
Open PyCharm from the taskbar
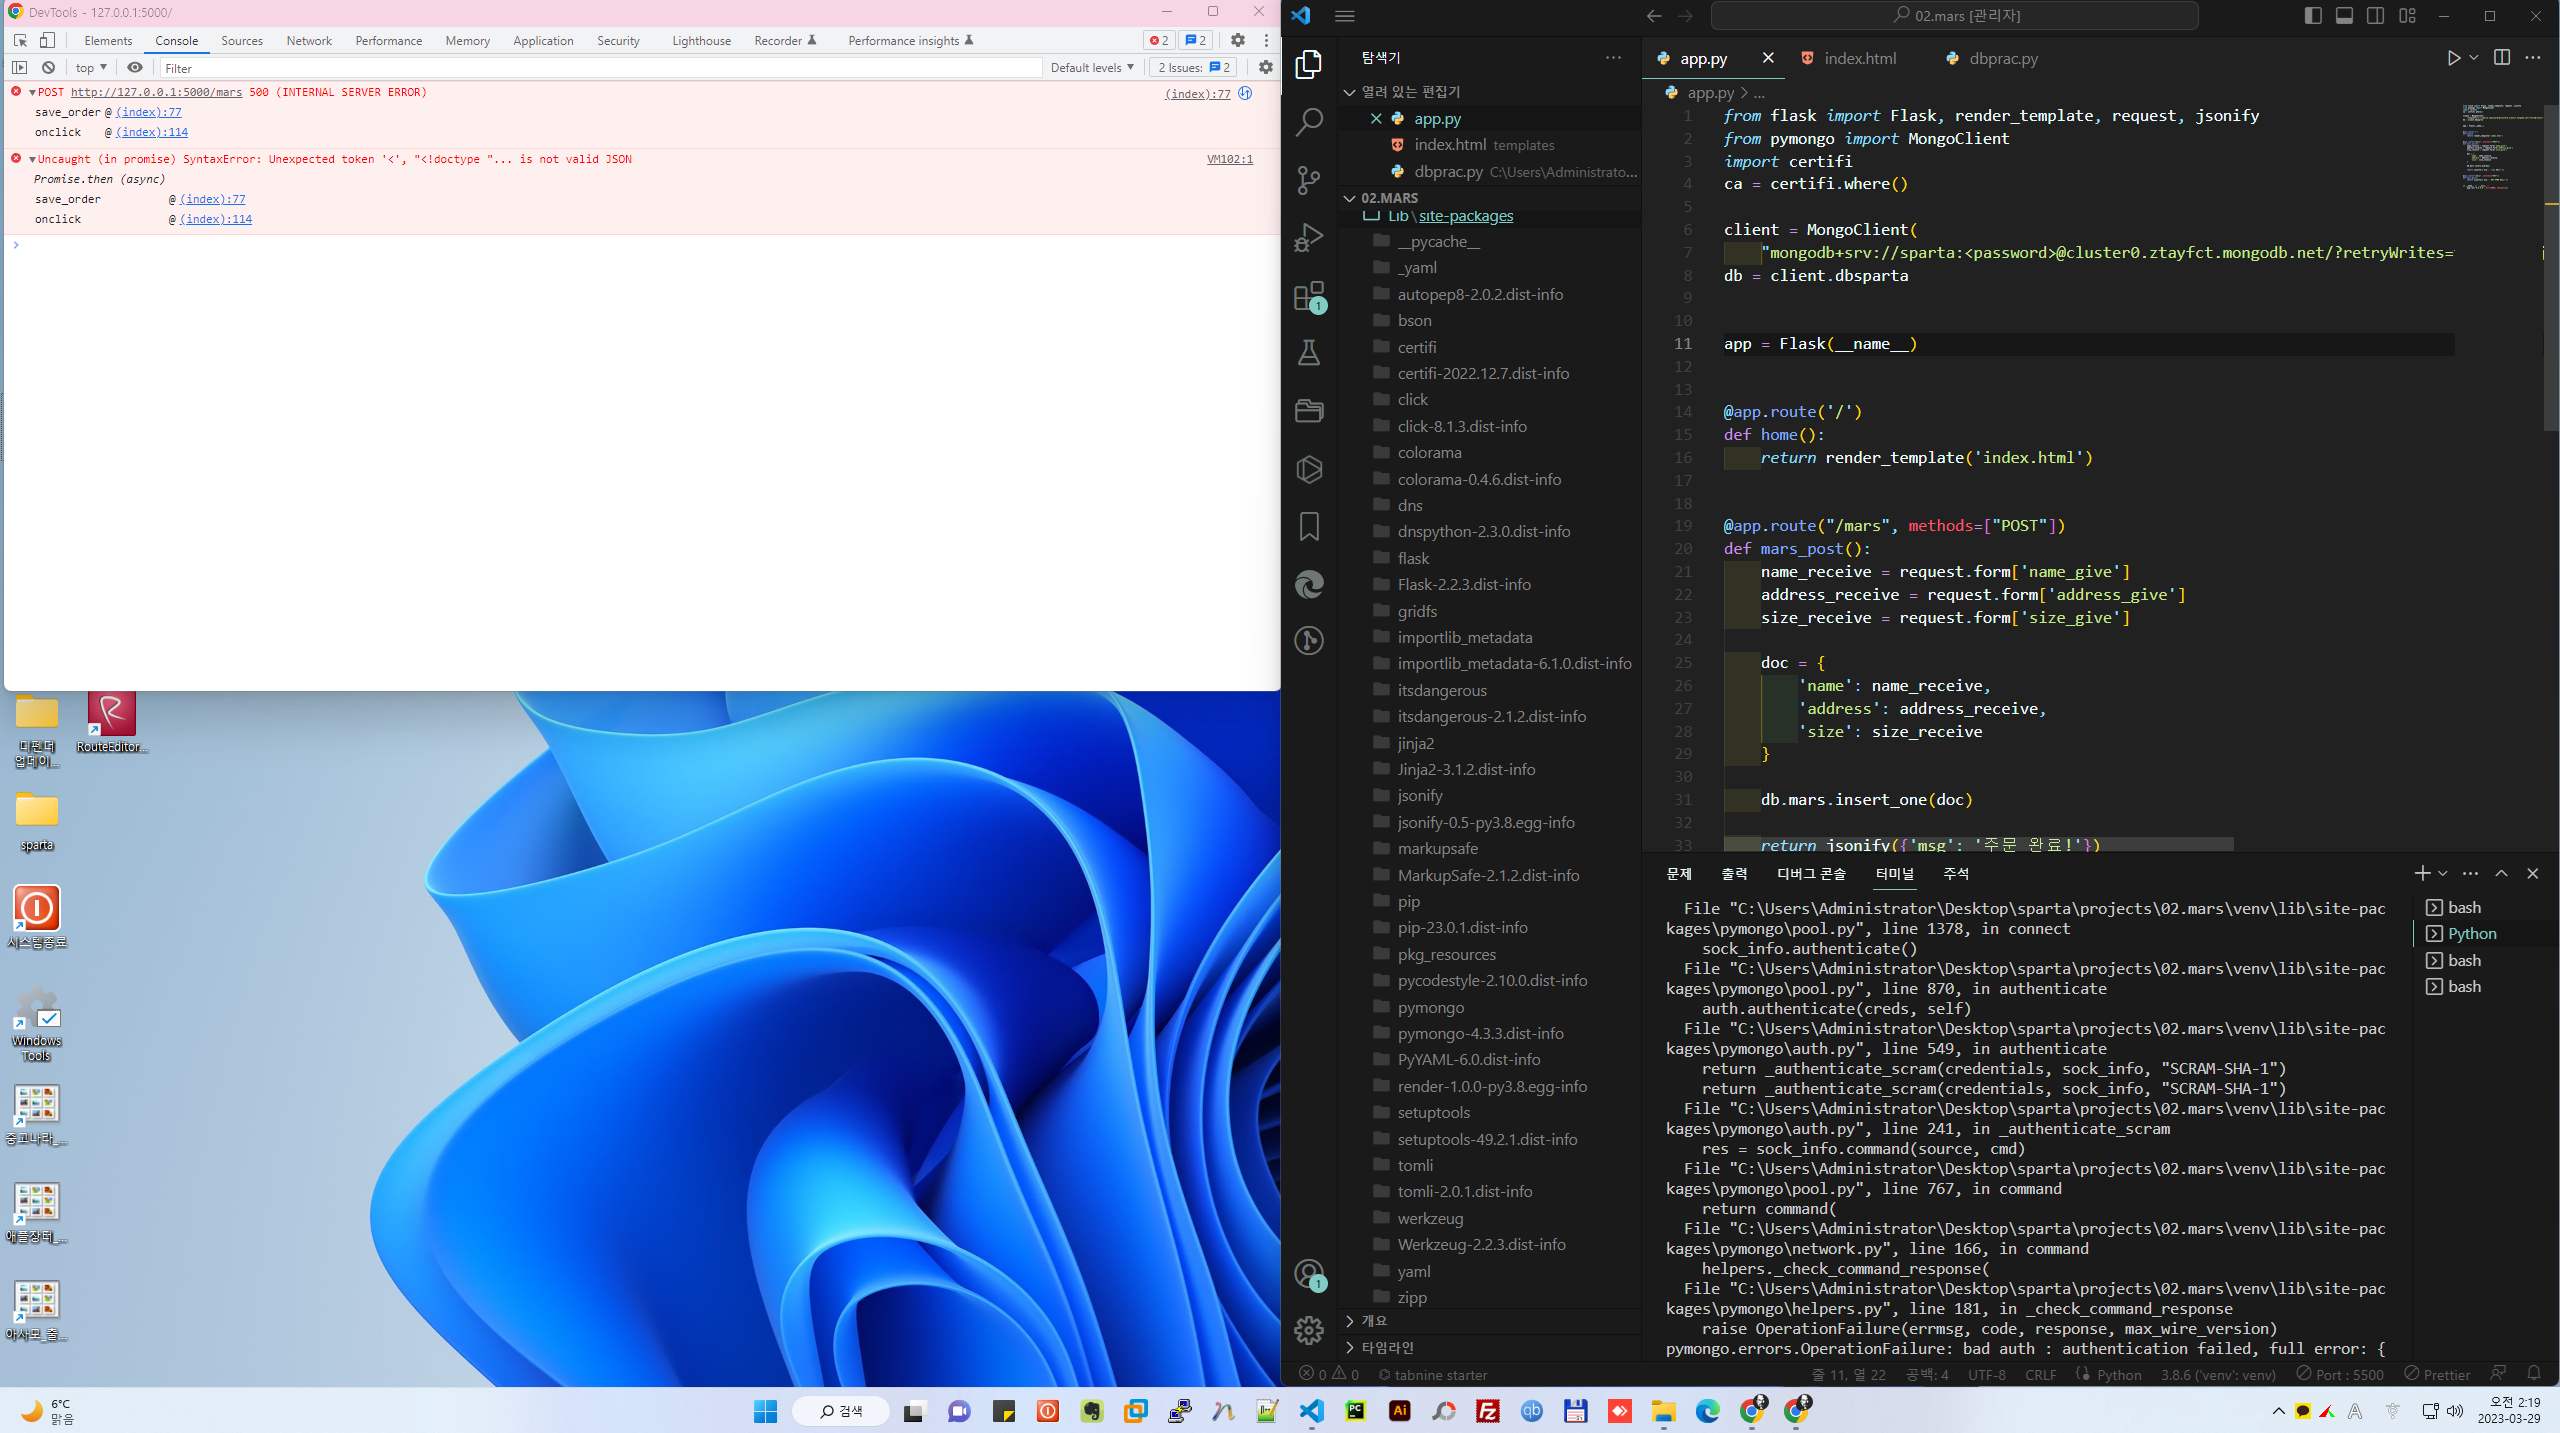(1356, 1411)
